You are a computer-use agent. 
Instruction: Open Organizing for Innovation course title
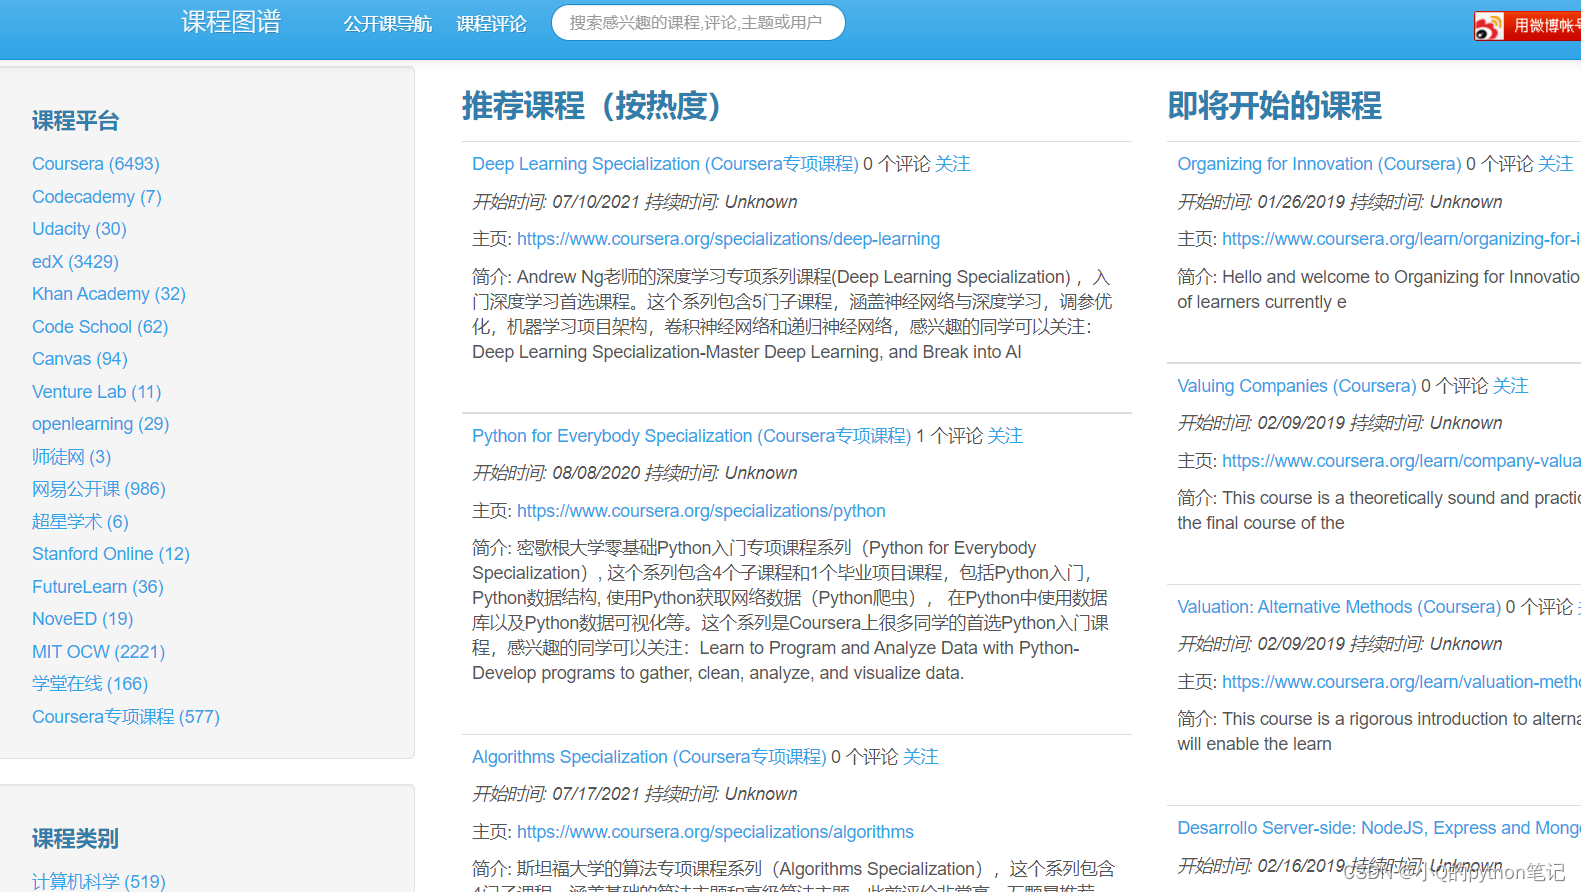click(1319, 164)
